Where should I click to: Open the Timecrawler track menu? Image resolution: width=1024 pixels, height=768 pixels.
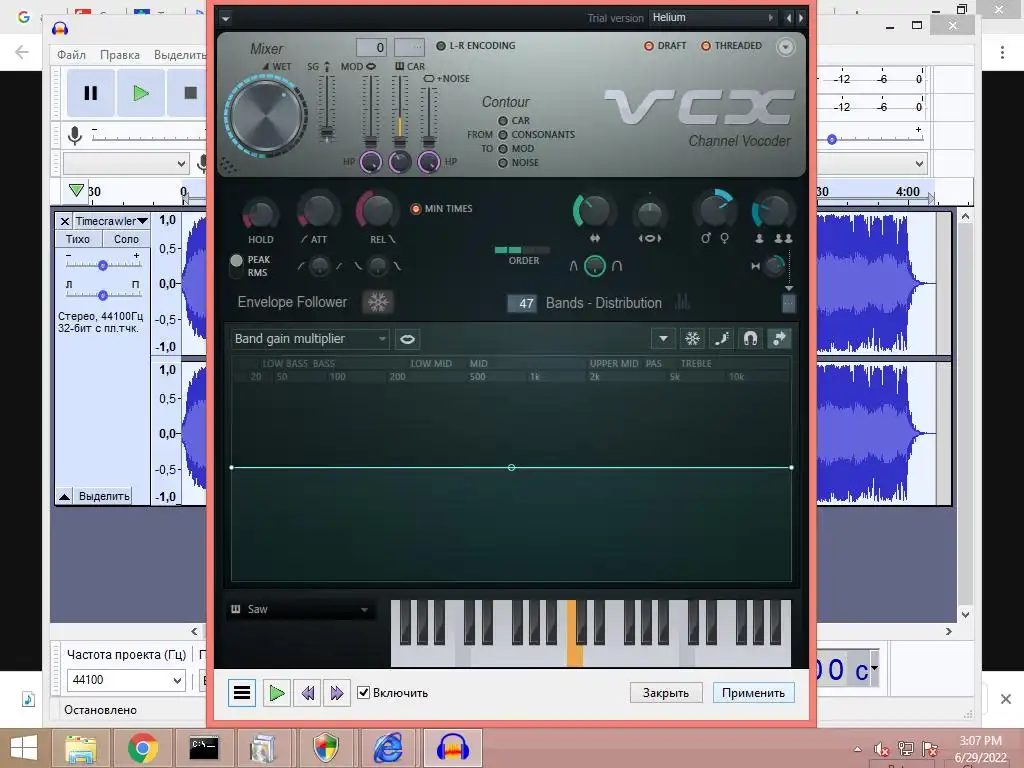(111, 221)
